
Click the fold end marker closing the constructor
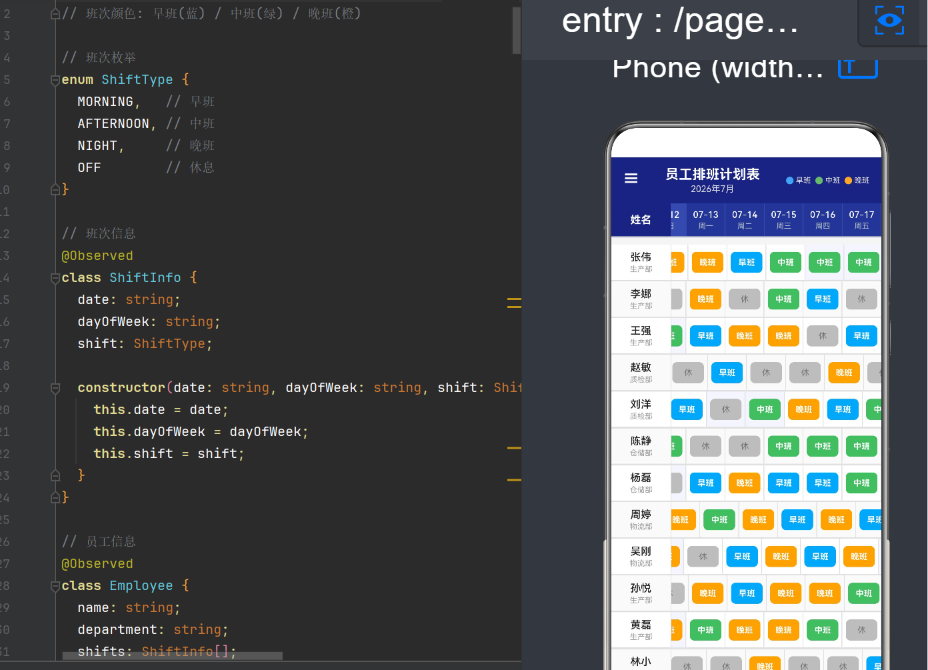[55, 475]
